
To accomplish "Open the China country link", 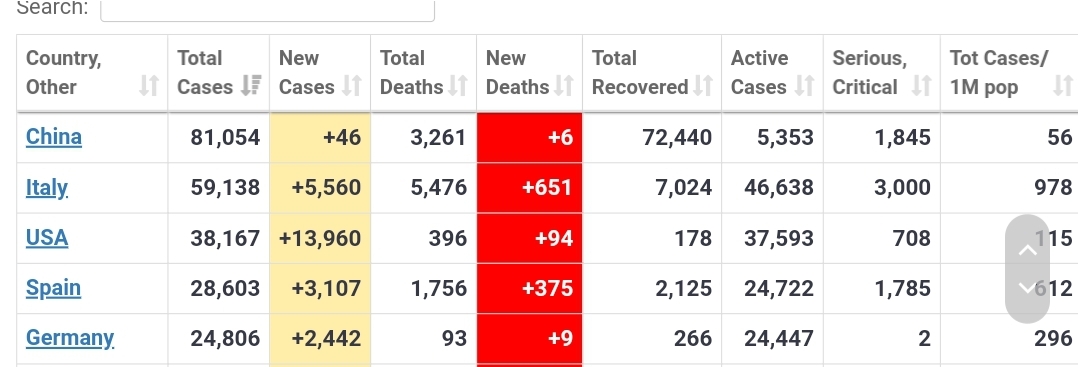I will click(54, 137).
